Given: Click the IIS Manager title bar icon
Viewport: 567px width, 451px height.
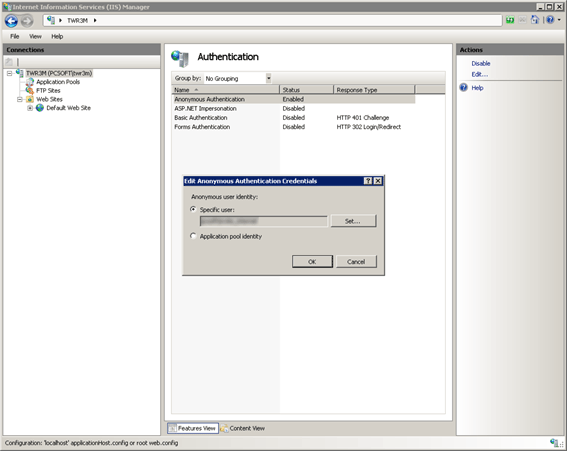Looking at the screenshot, I should point(7,7).
